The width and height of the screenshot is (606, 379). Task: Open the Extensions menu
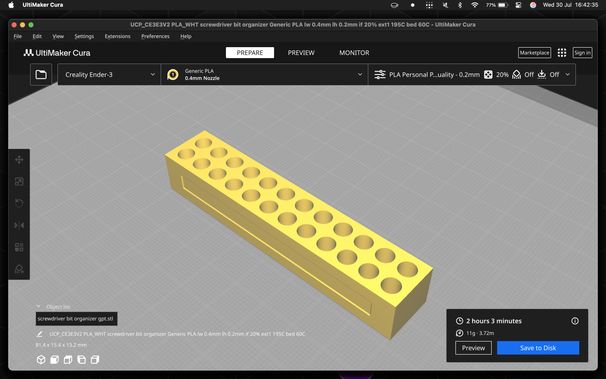[x=117, y=36]
